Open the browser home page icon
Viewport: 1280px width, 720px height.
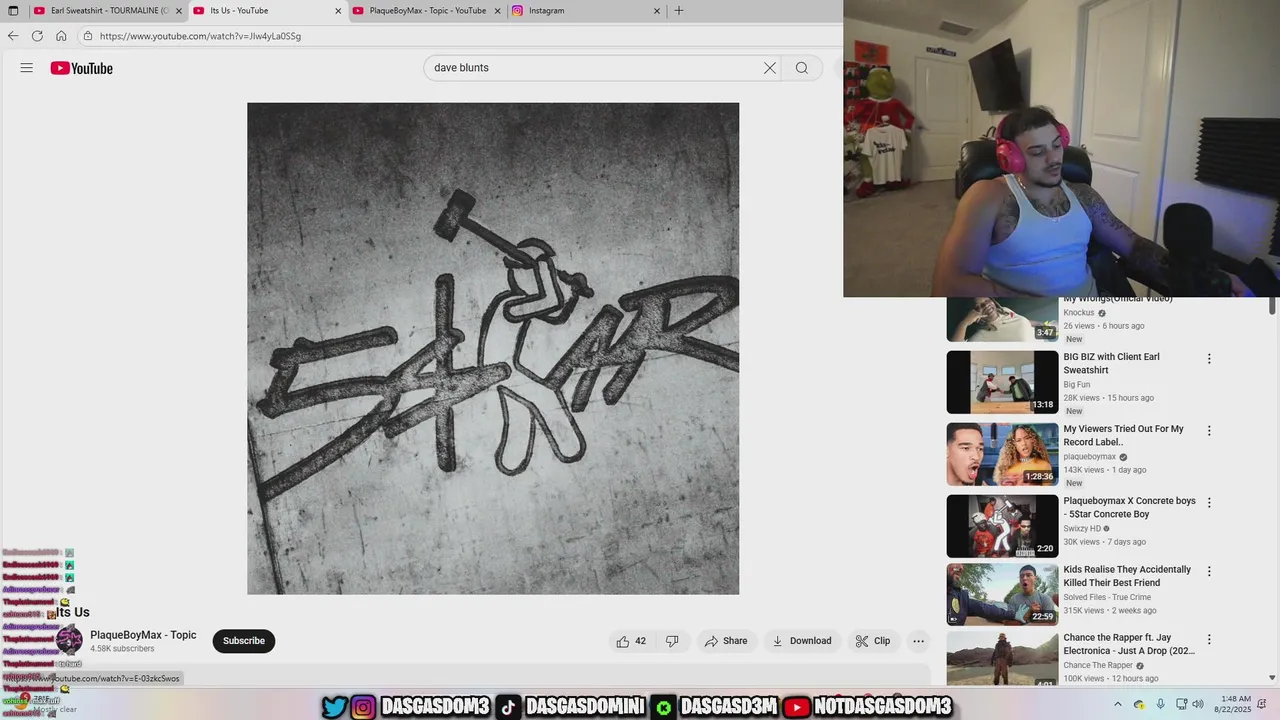[61, 36]
